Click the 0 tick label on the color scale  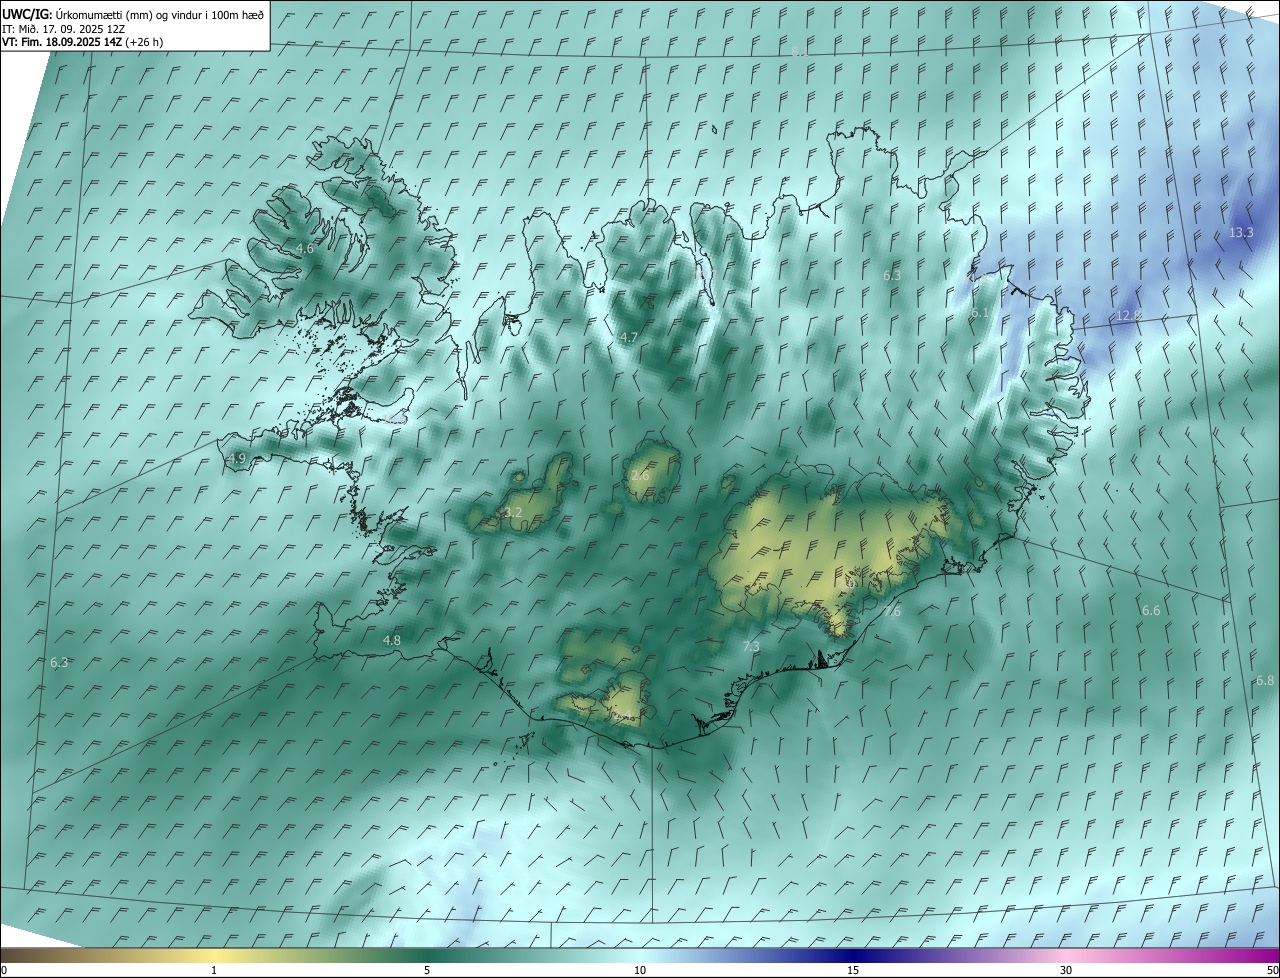tap(4, 970)
